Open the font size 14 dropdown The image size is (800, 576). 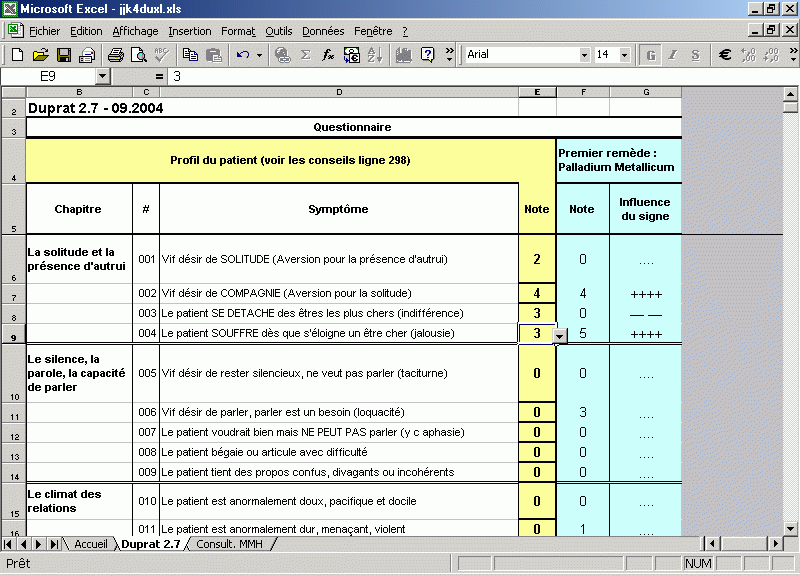624,55
